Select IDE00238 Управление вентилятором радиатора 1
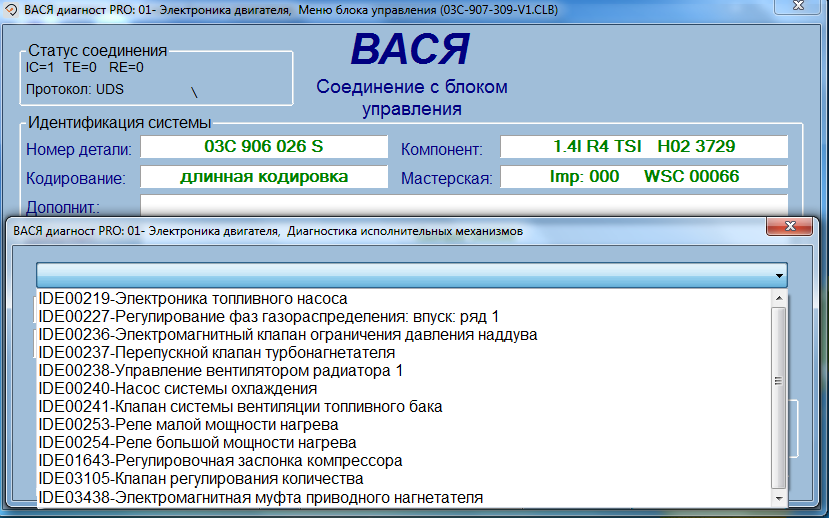Screen dimensions: 829x518 click(220, 371)
